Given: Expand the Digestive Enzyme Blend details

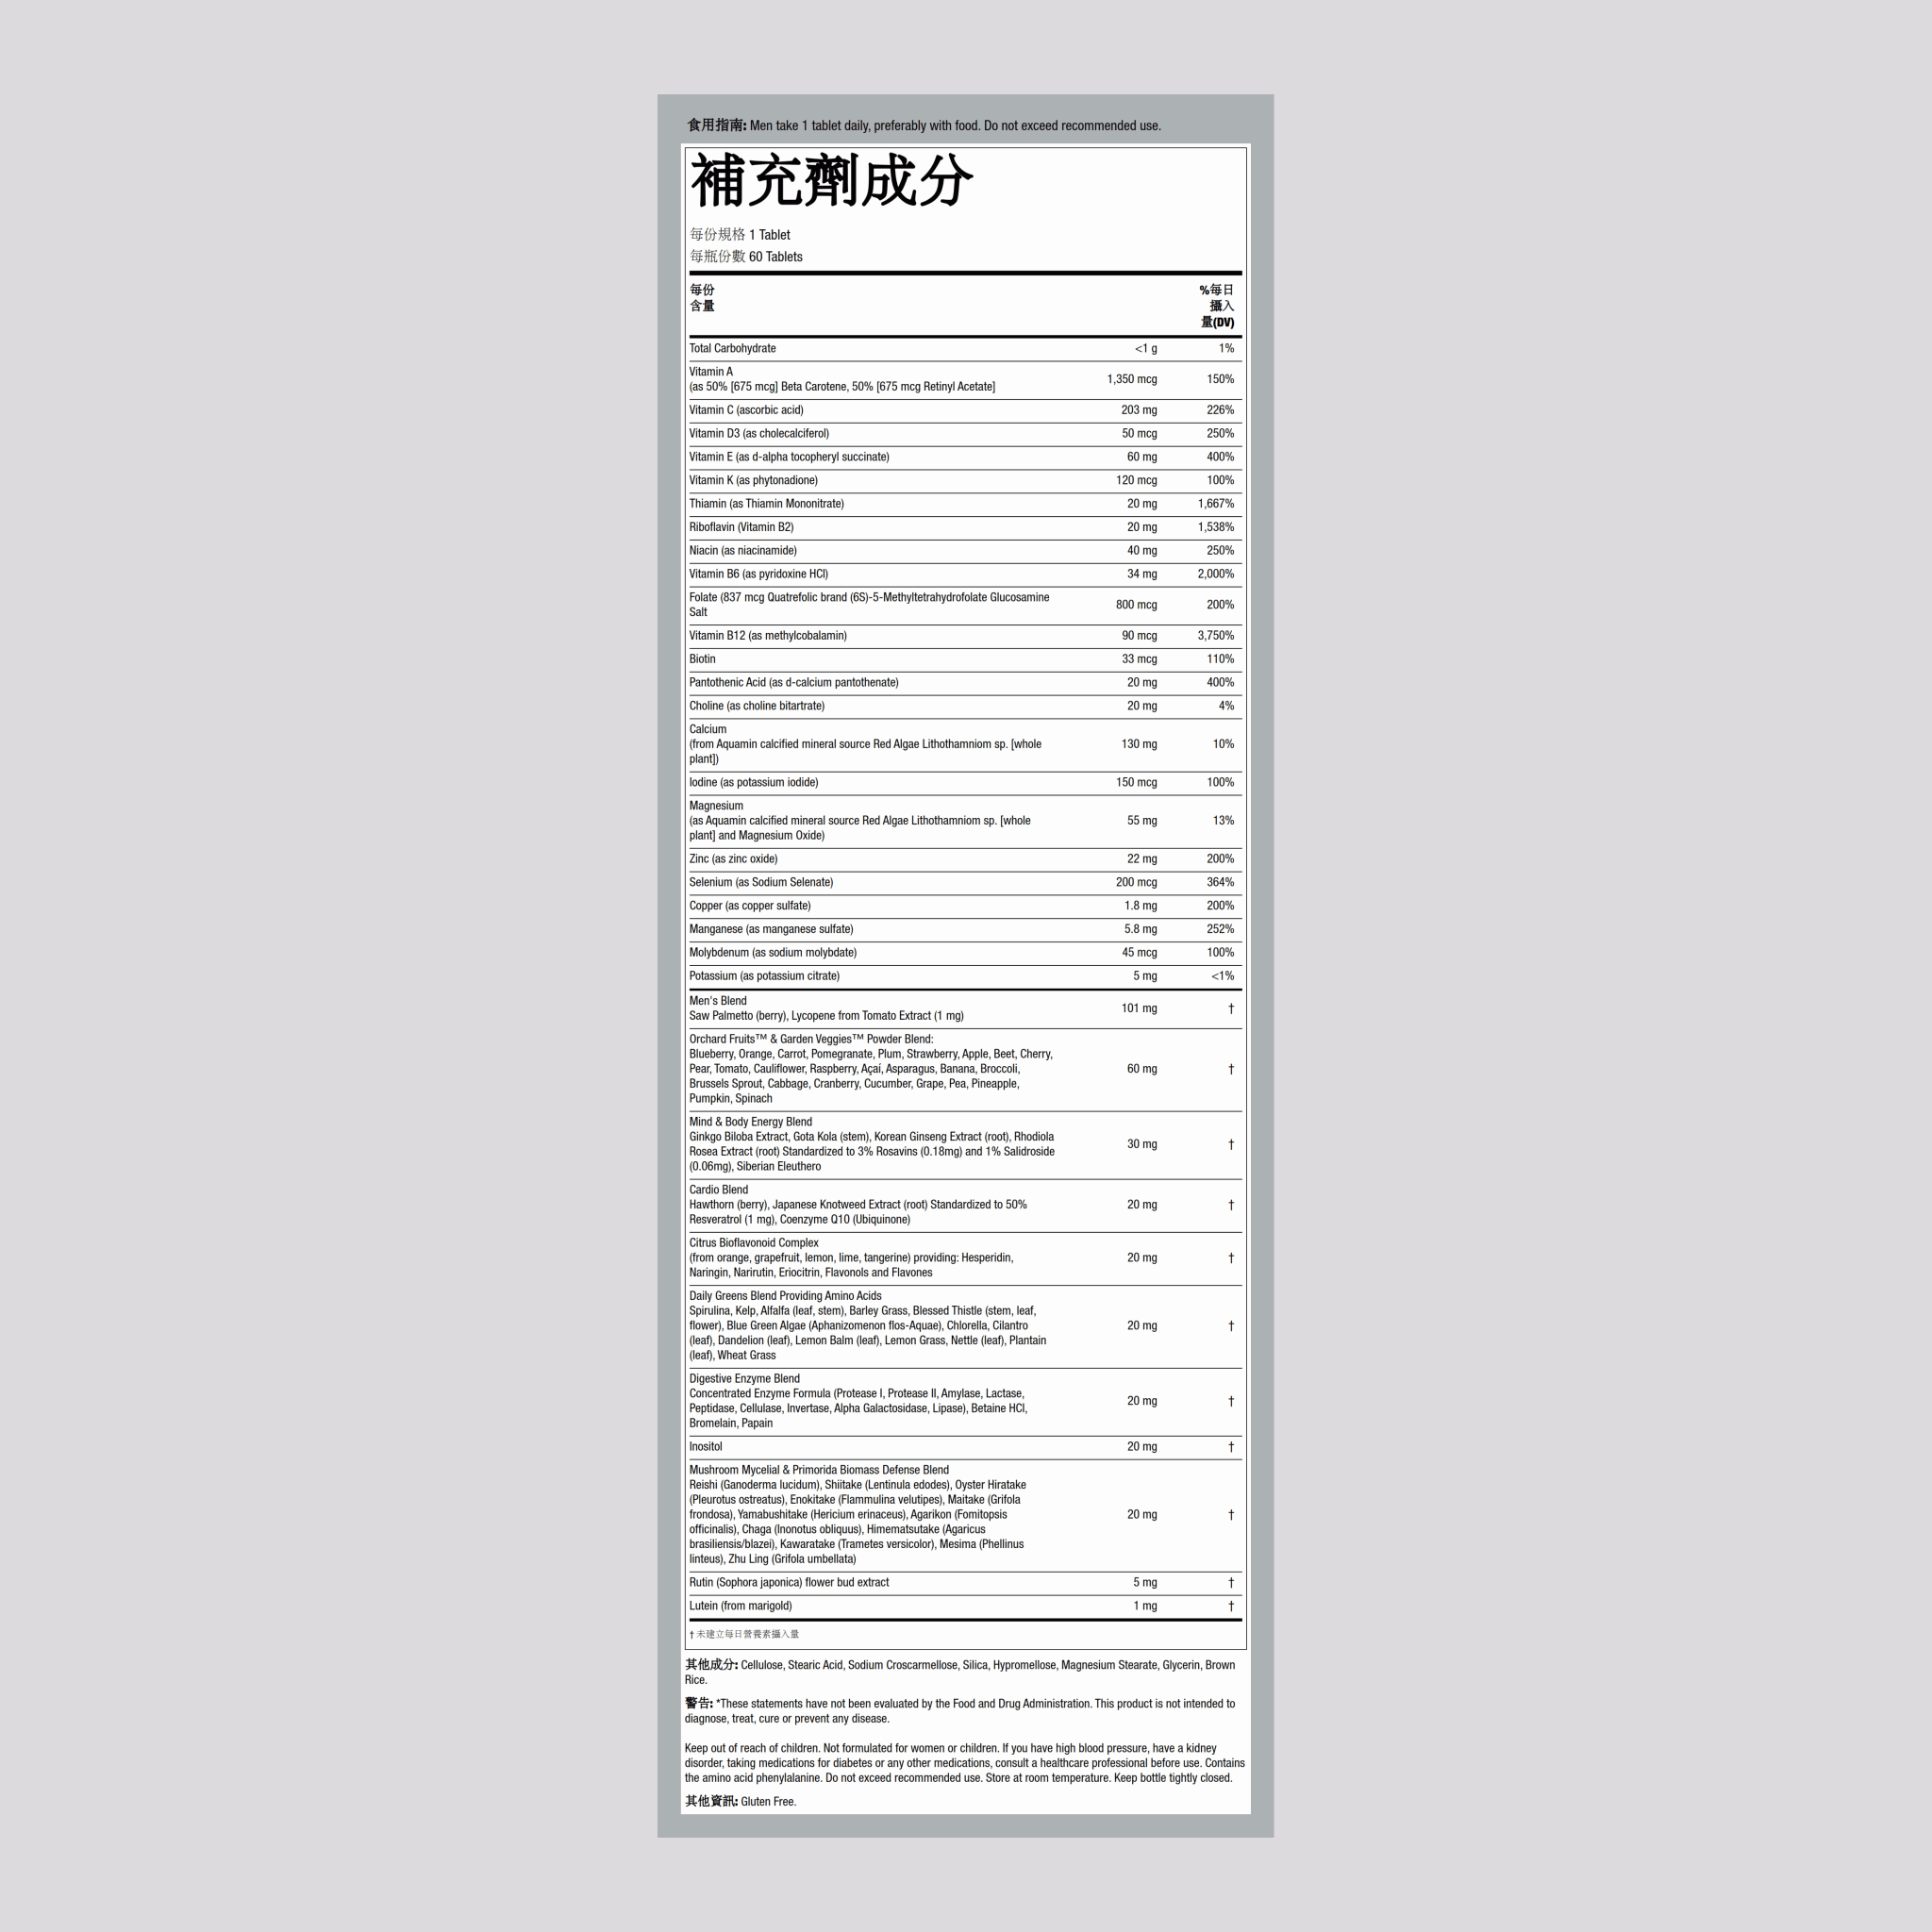Looking at the screenshot, I should 741,1380.
